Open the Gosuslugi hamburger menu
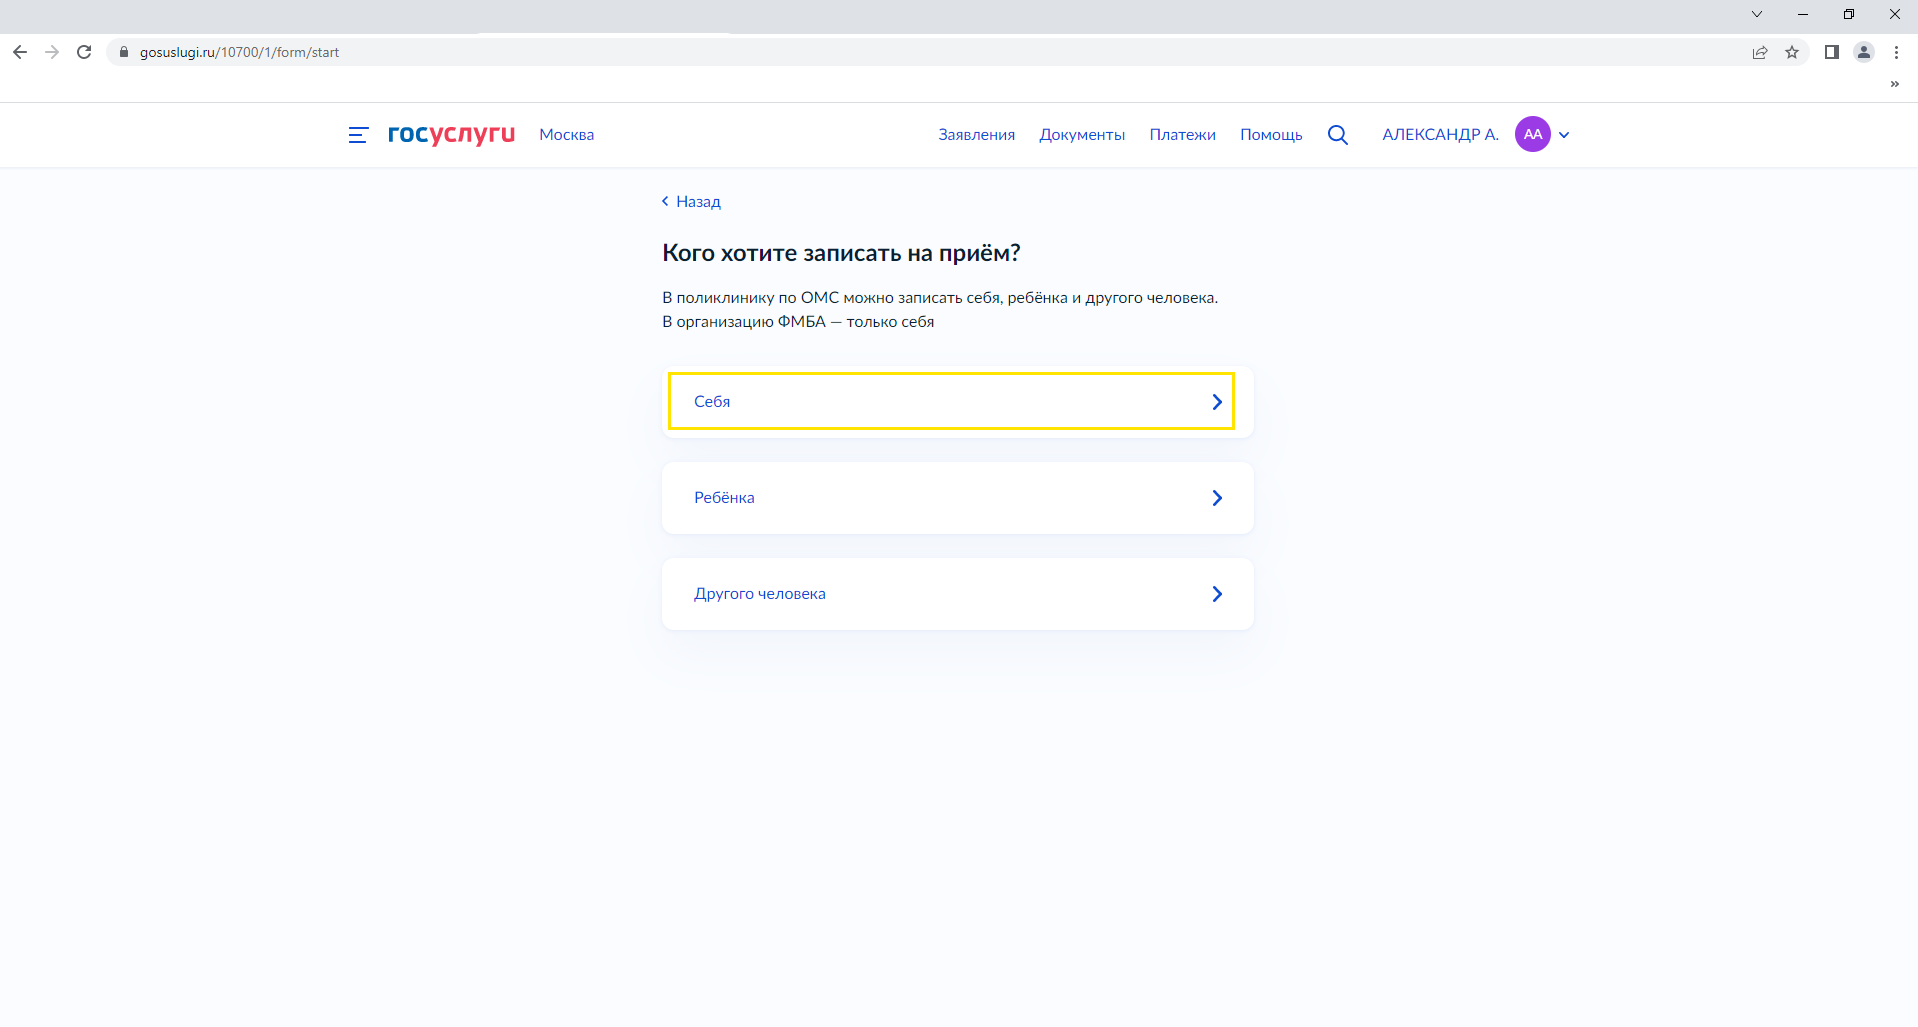Viewport: 1918px width, 1027px height. pos(358,135)
